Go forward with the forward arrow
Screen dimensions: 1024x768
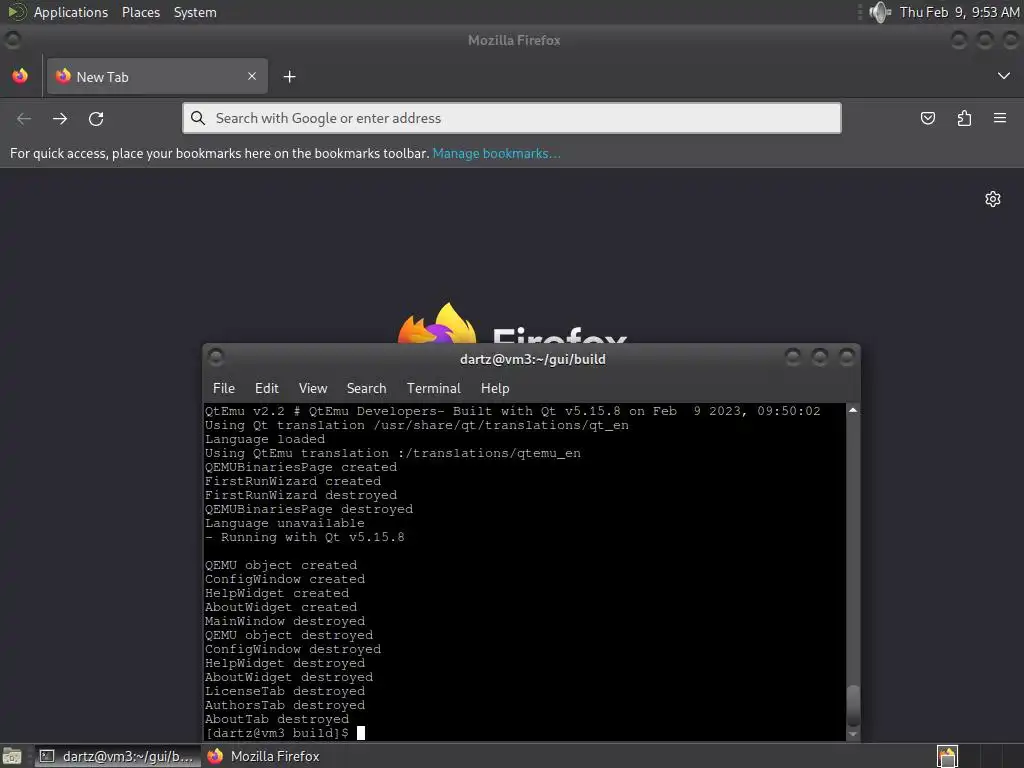click(x=60, y=118)
